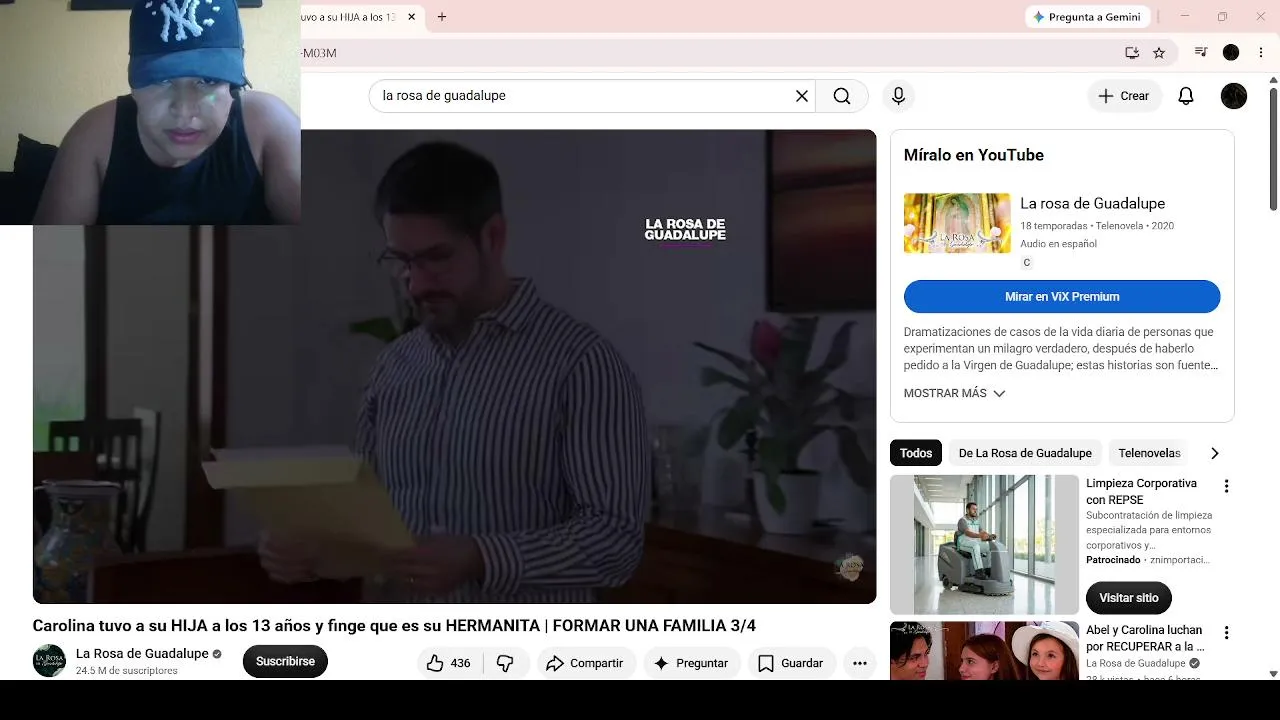This screenshot has width=1280, height=720.
Task: Like the video with 436 likes
Action: (449, 663)
